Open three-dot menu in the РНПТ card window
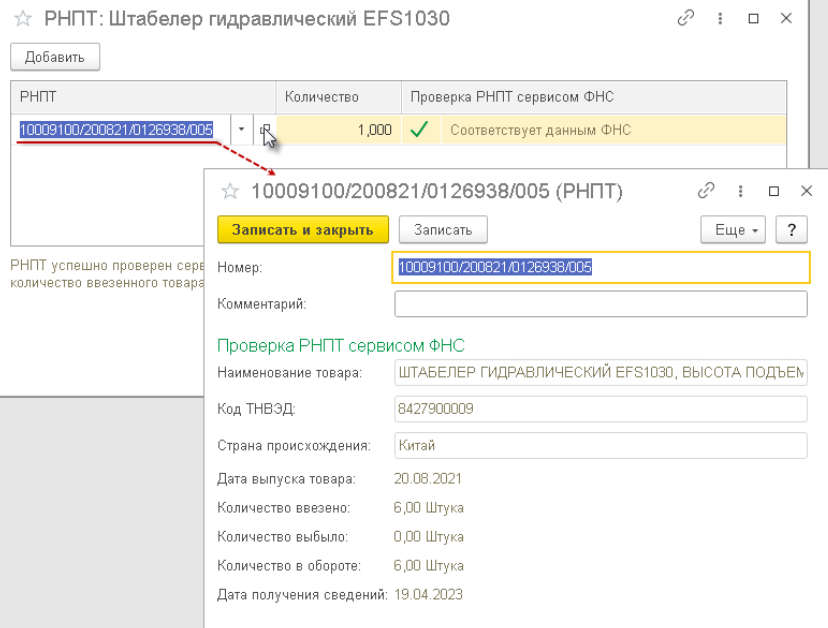 pyautogui.click(x=740, y=191)
